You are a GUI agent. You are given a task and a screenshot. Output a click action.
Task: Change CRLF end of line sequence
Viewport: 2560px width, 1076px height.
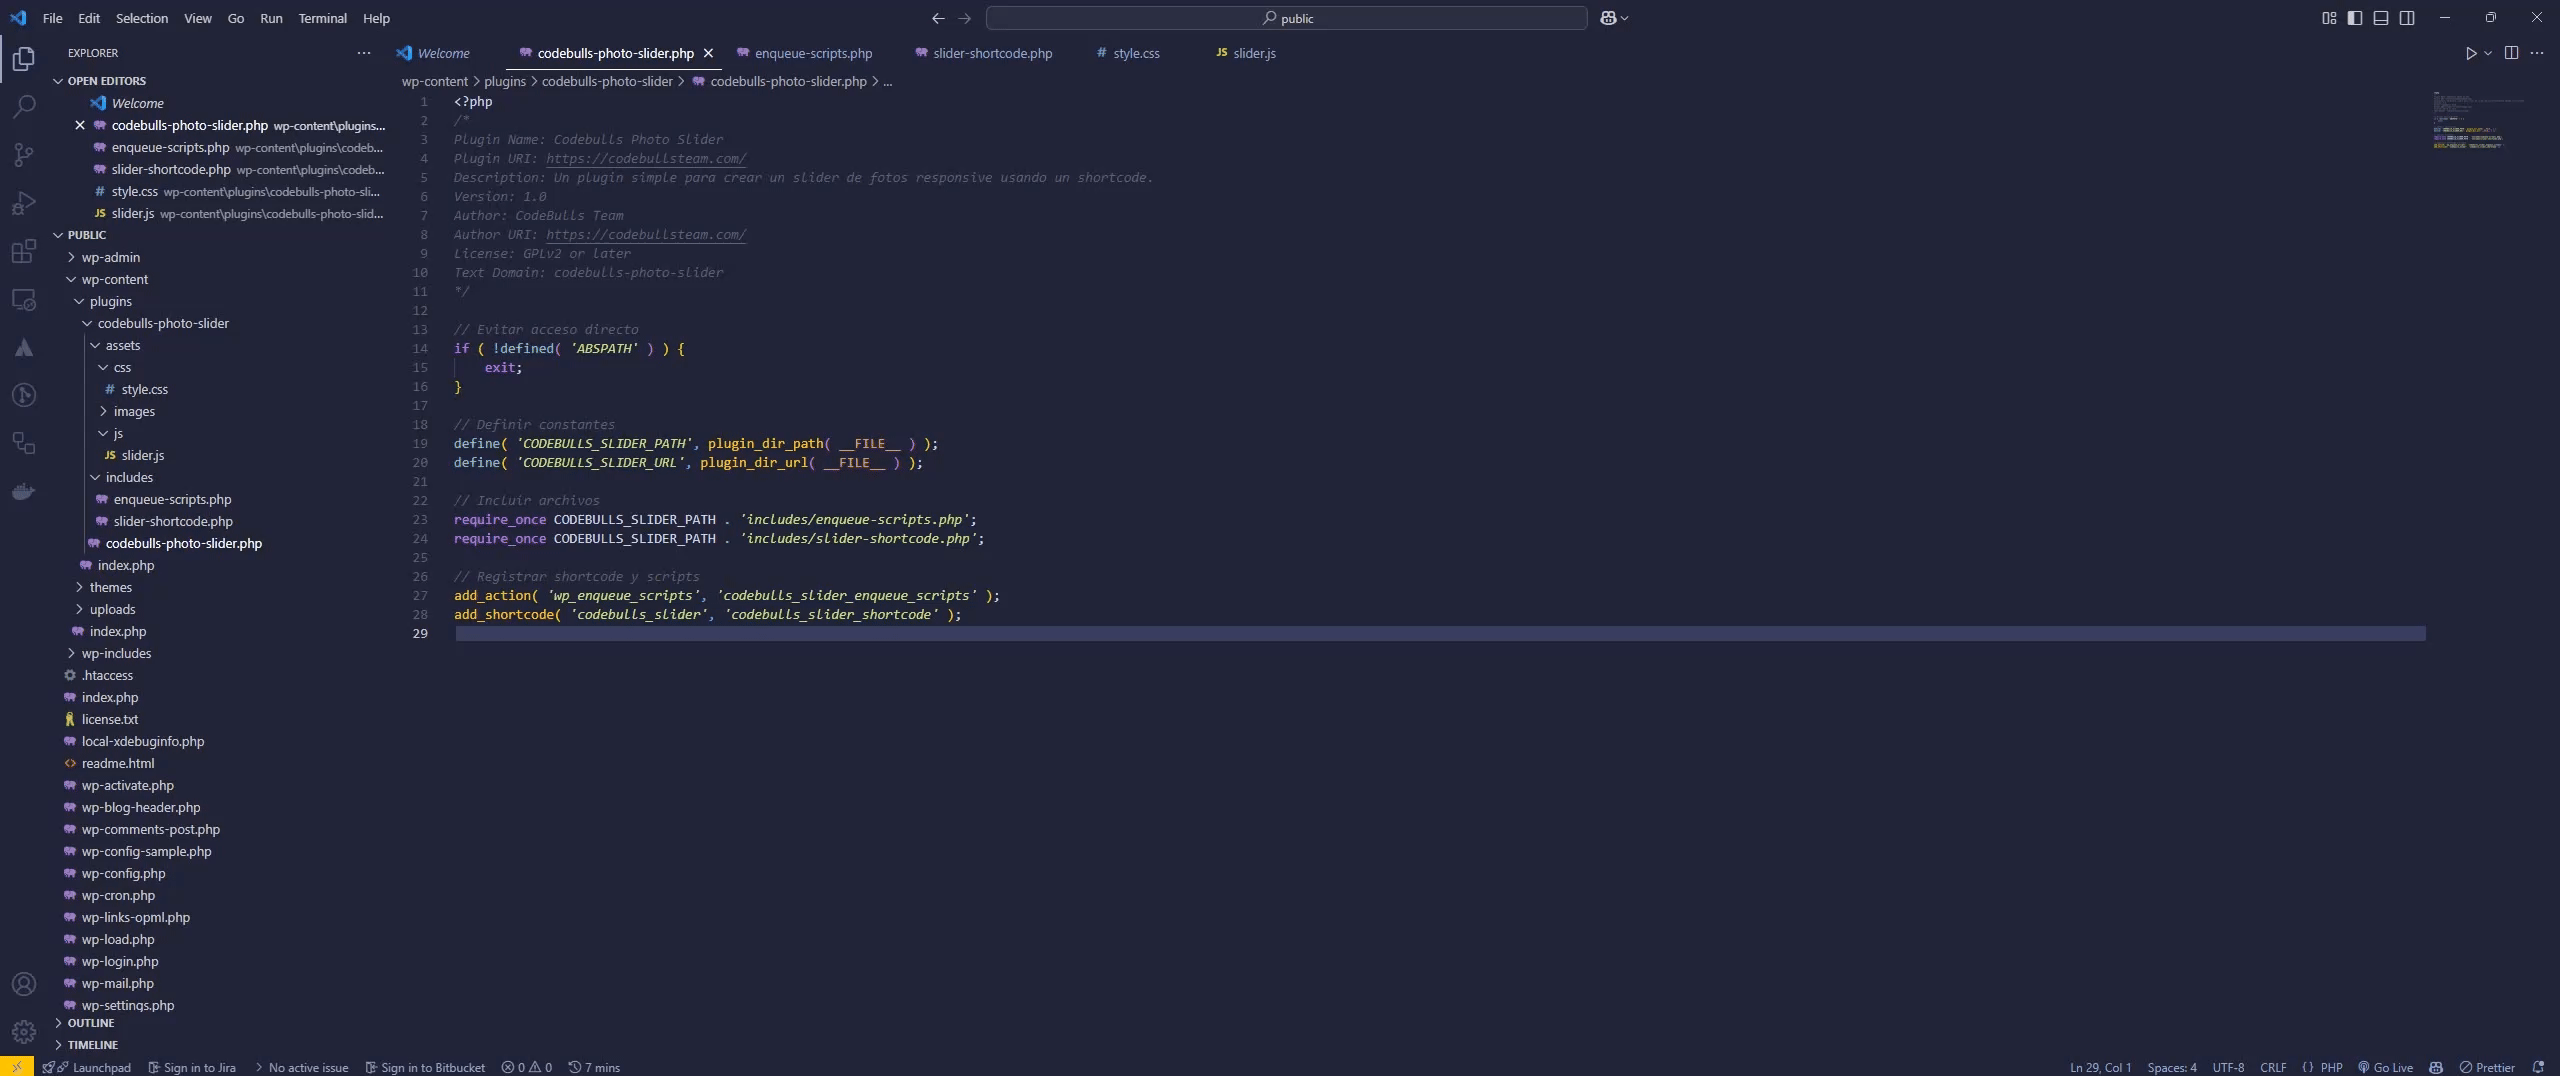point(2273,1067)
